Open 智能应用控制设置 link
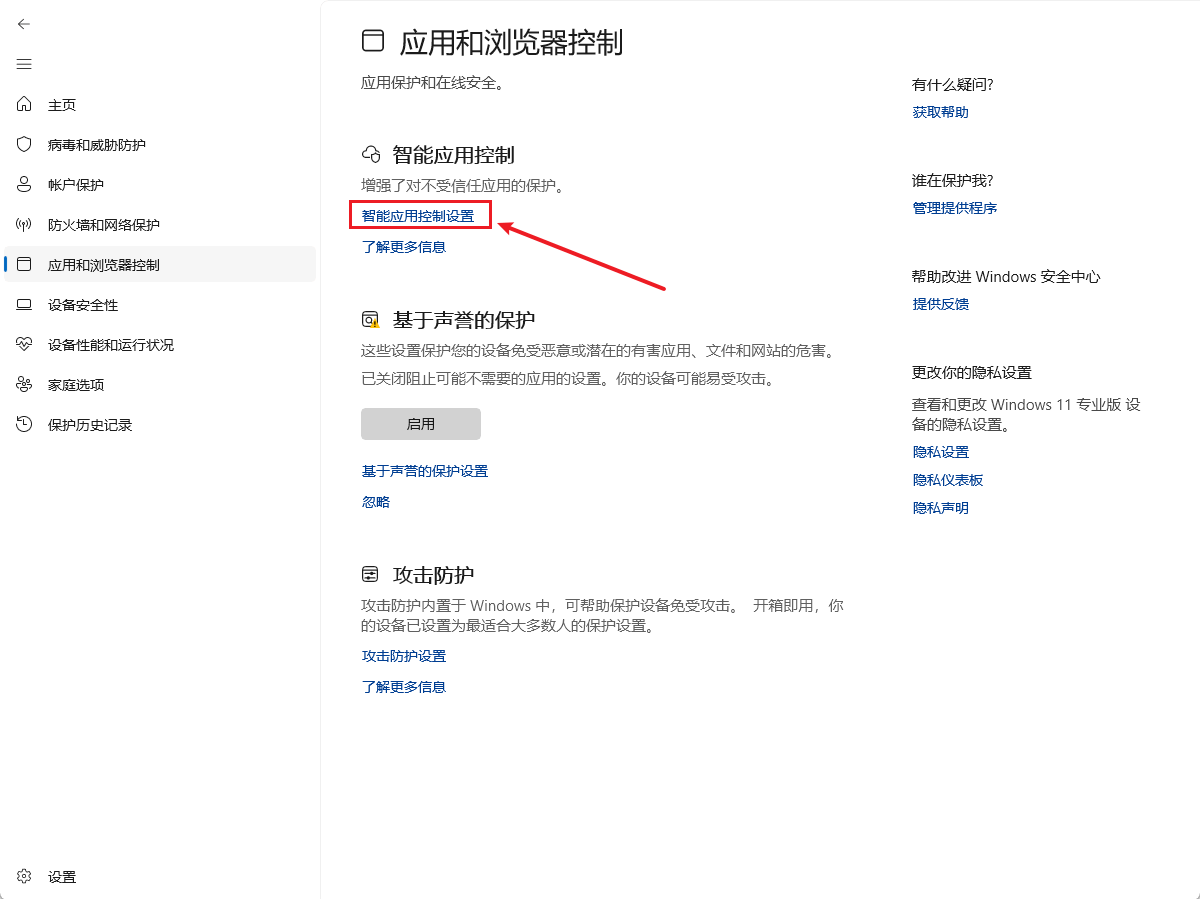This screenshot has height=899, width=1200. (x=418, y=216)
